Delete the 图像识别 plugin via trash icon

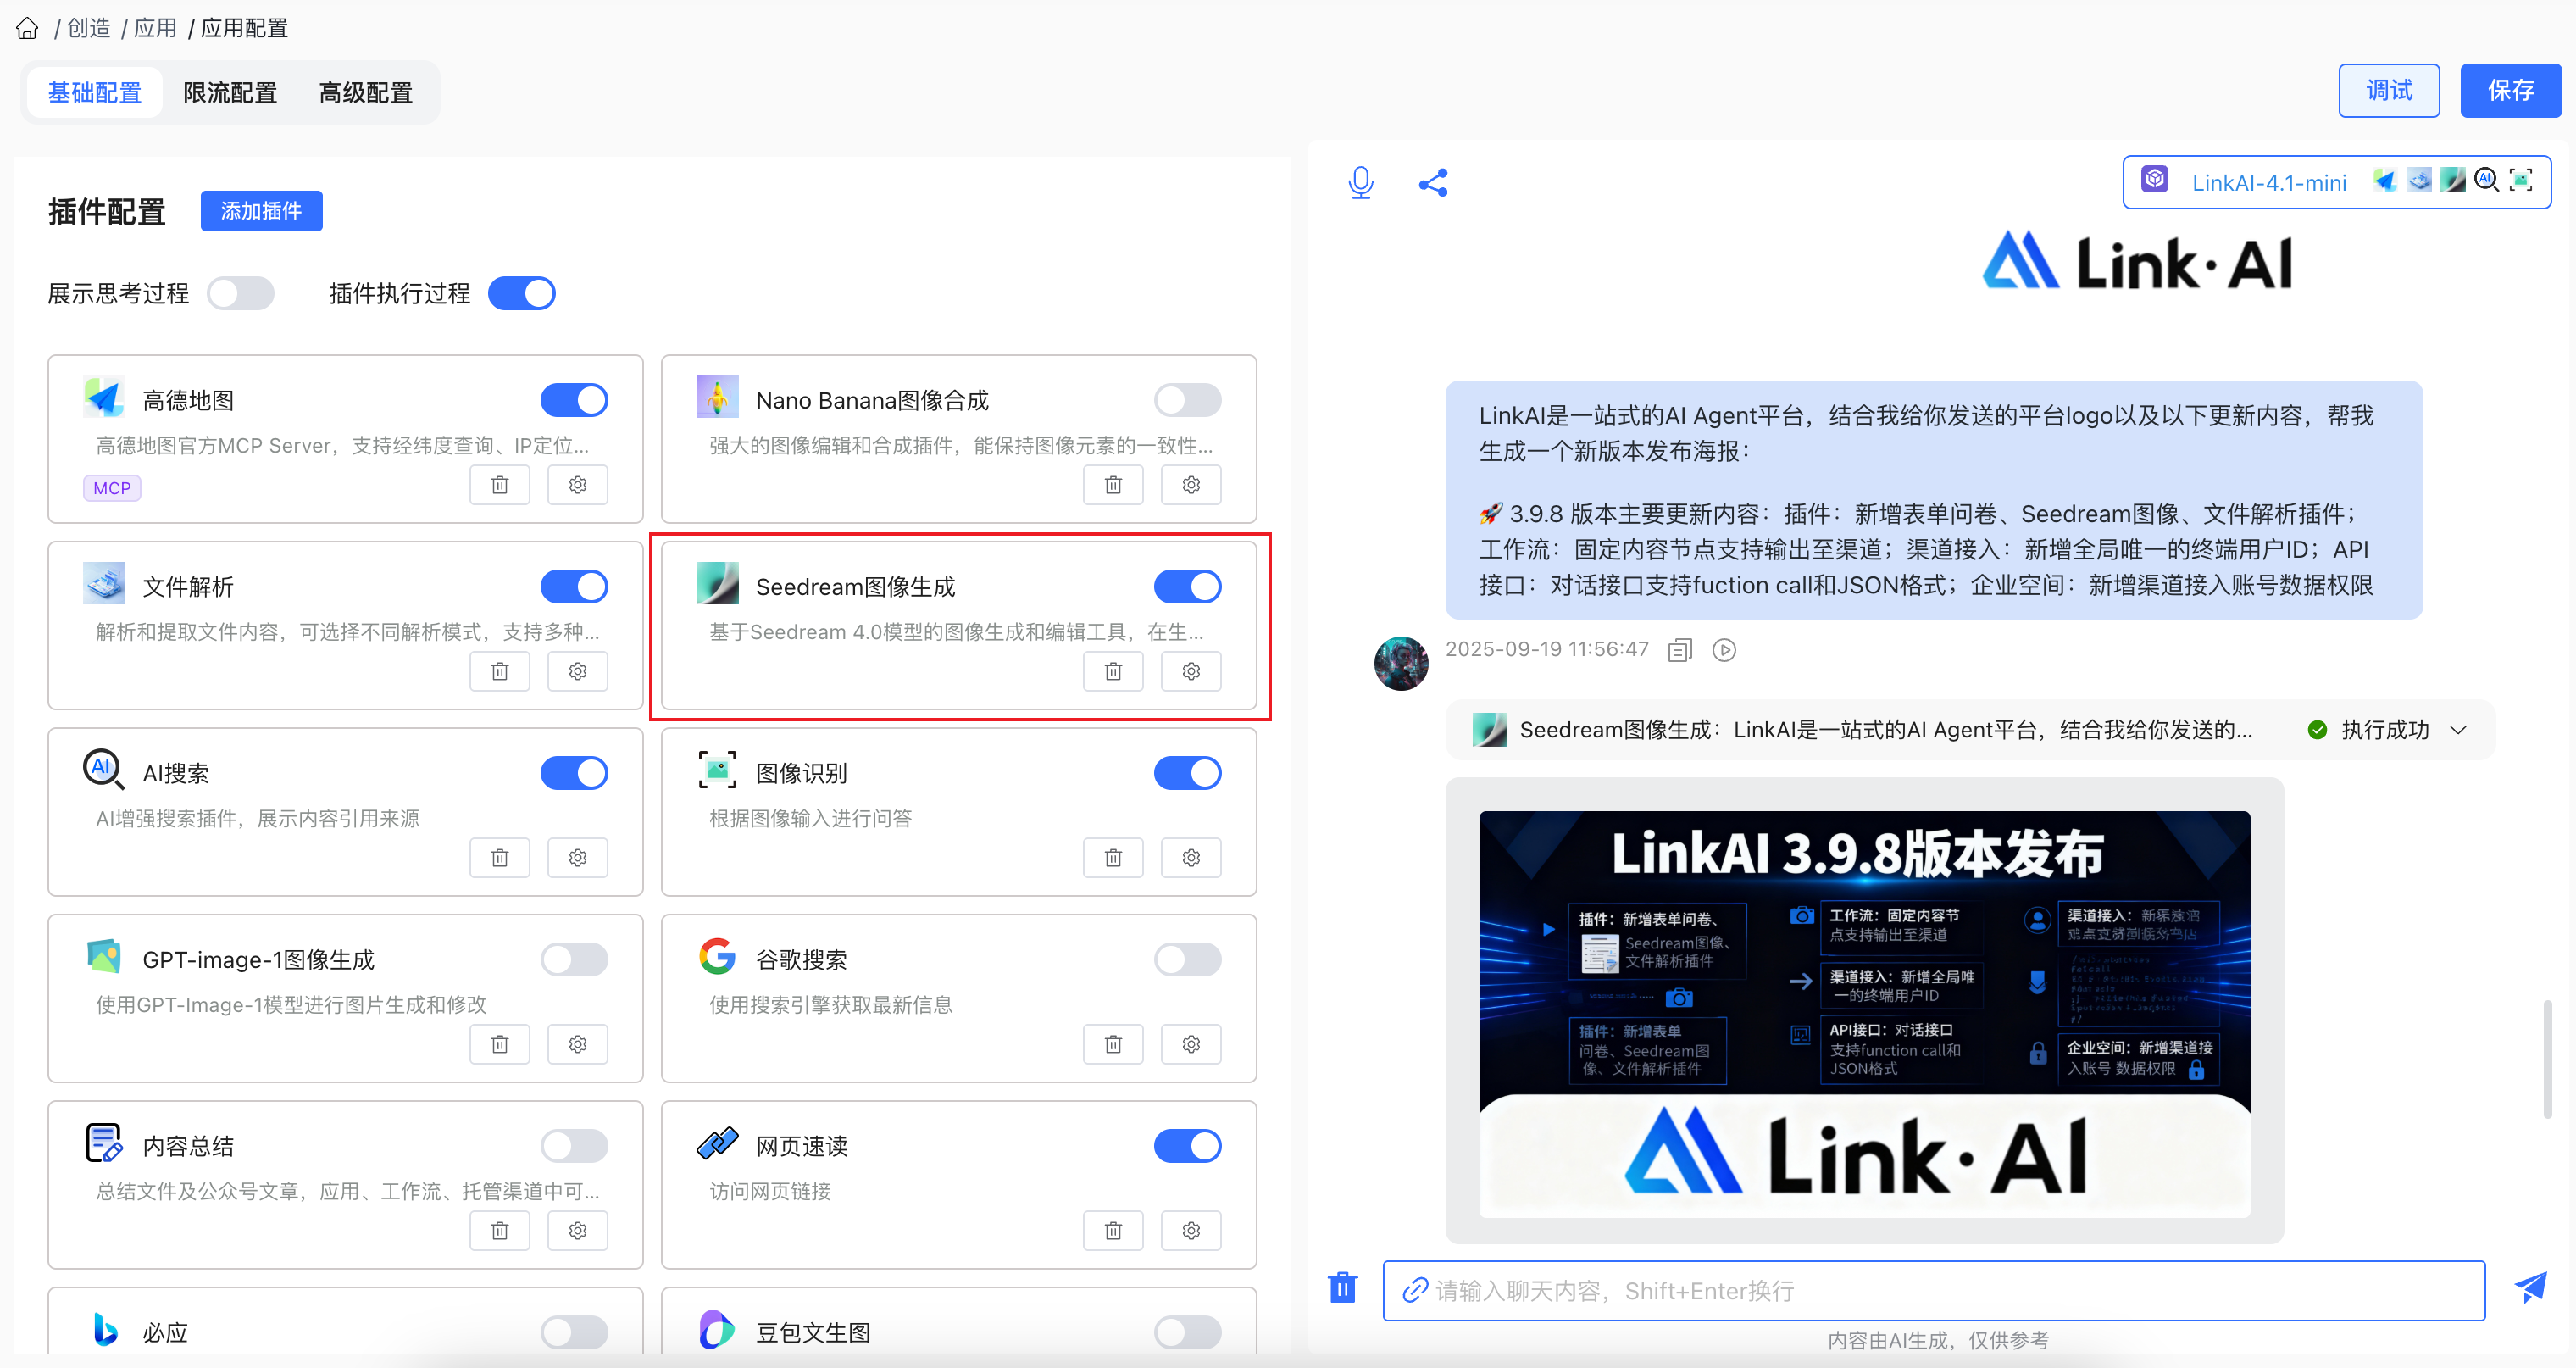1113,858
